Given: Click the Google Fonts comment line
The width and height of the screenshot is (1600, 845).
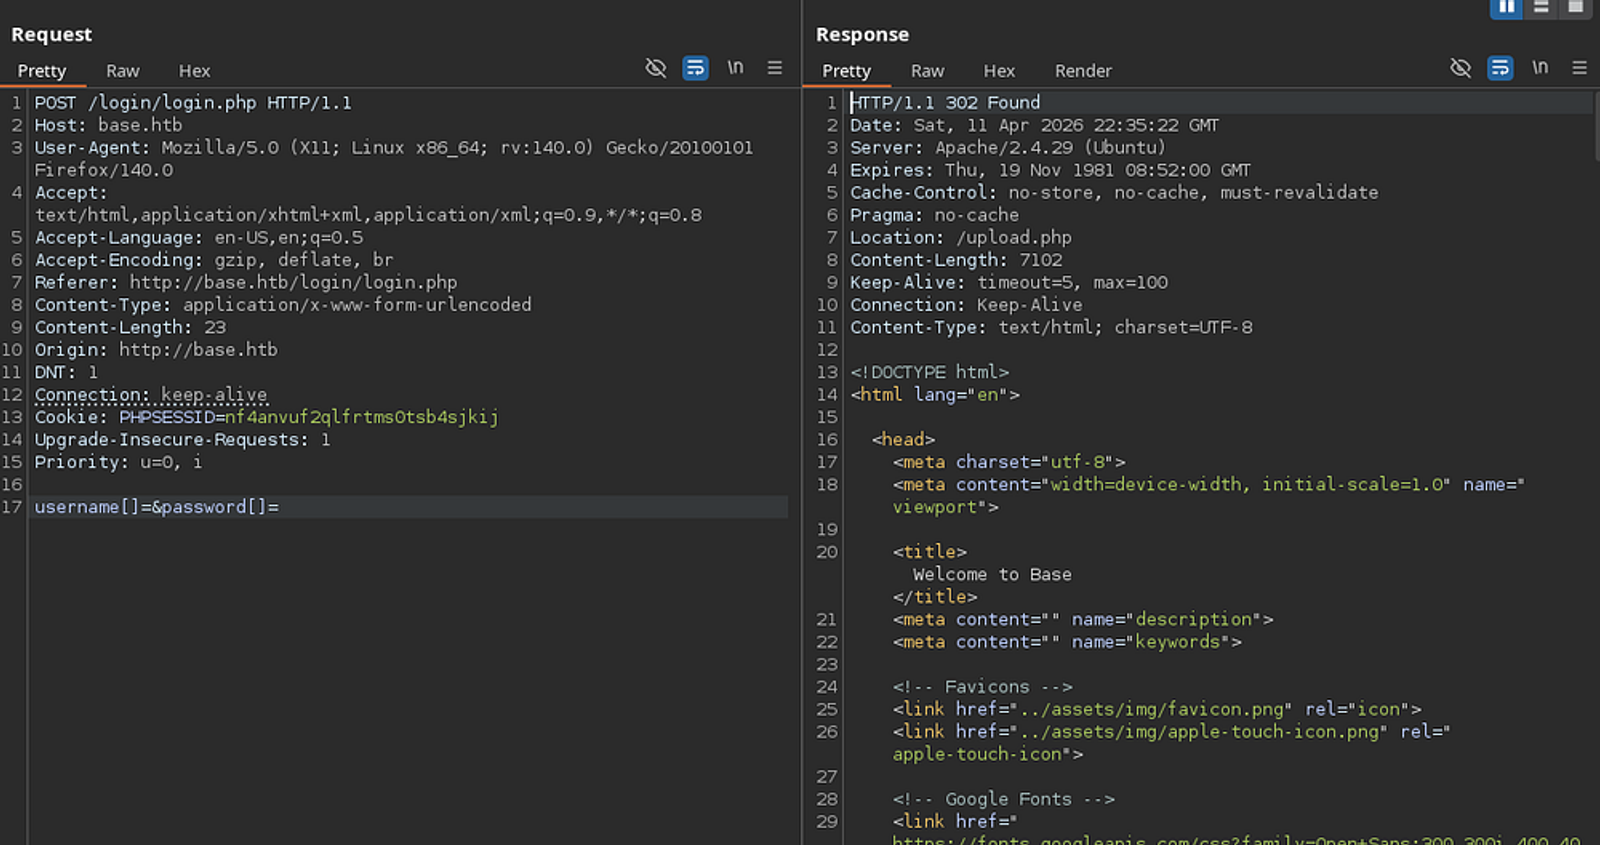Looking at the screenshot, I should pos(1003,799).
